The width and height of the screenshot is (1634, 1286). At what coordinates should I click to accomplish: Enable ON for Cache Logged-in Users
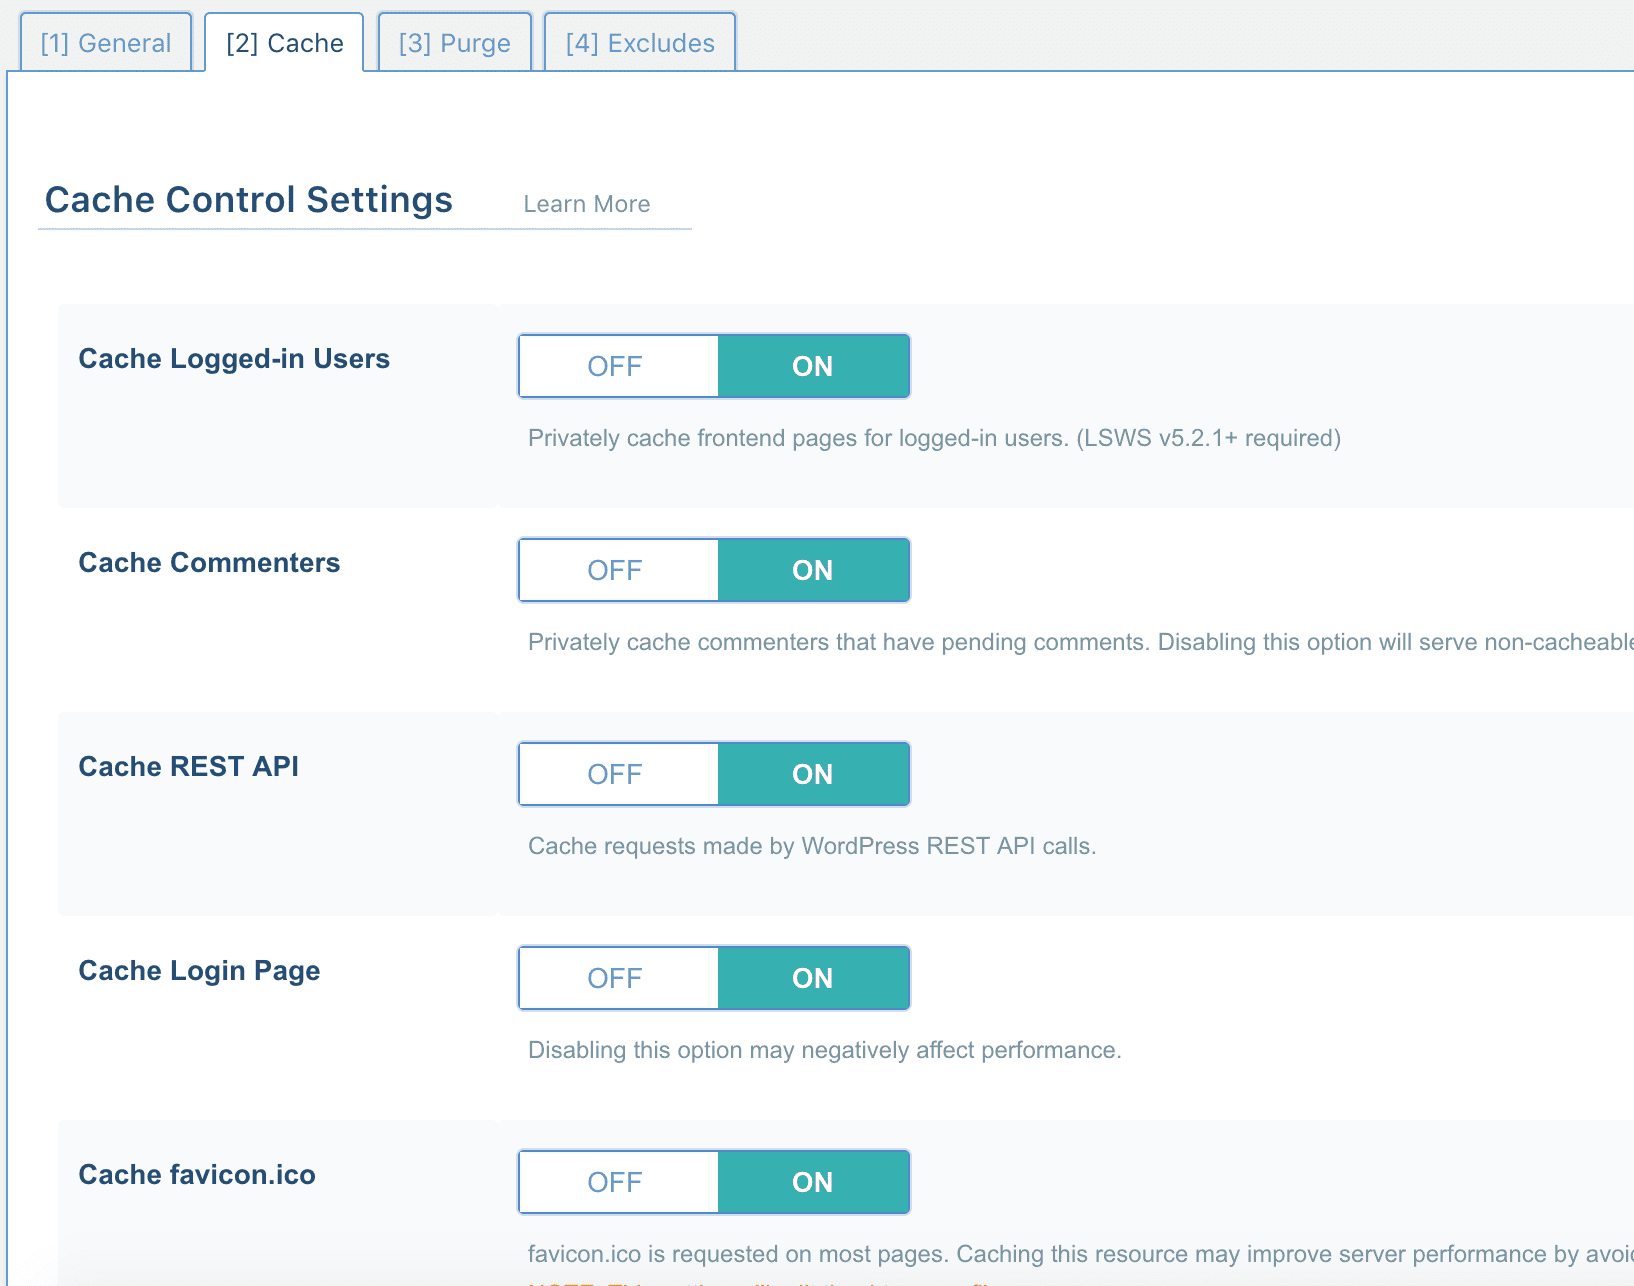point(812,366)
